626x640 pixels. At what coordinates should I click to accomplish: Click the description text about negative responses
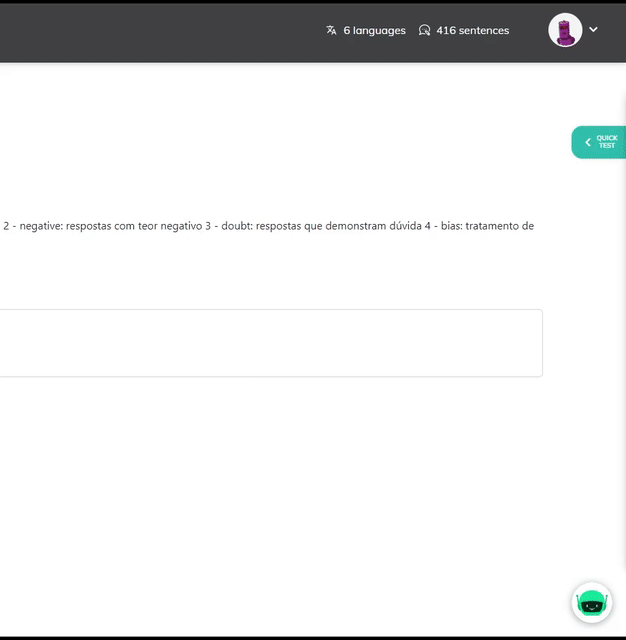click(x=269, y=226)
